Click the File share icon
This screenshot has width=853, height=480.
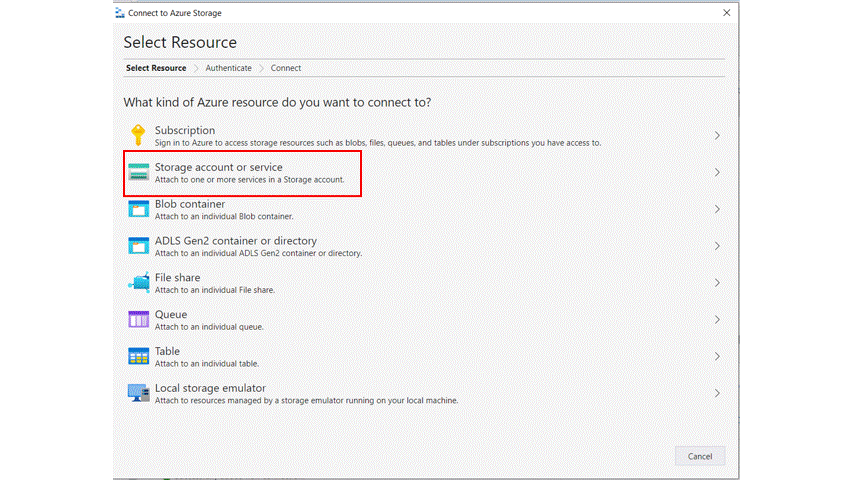click(139, 282)
